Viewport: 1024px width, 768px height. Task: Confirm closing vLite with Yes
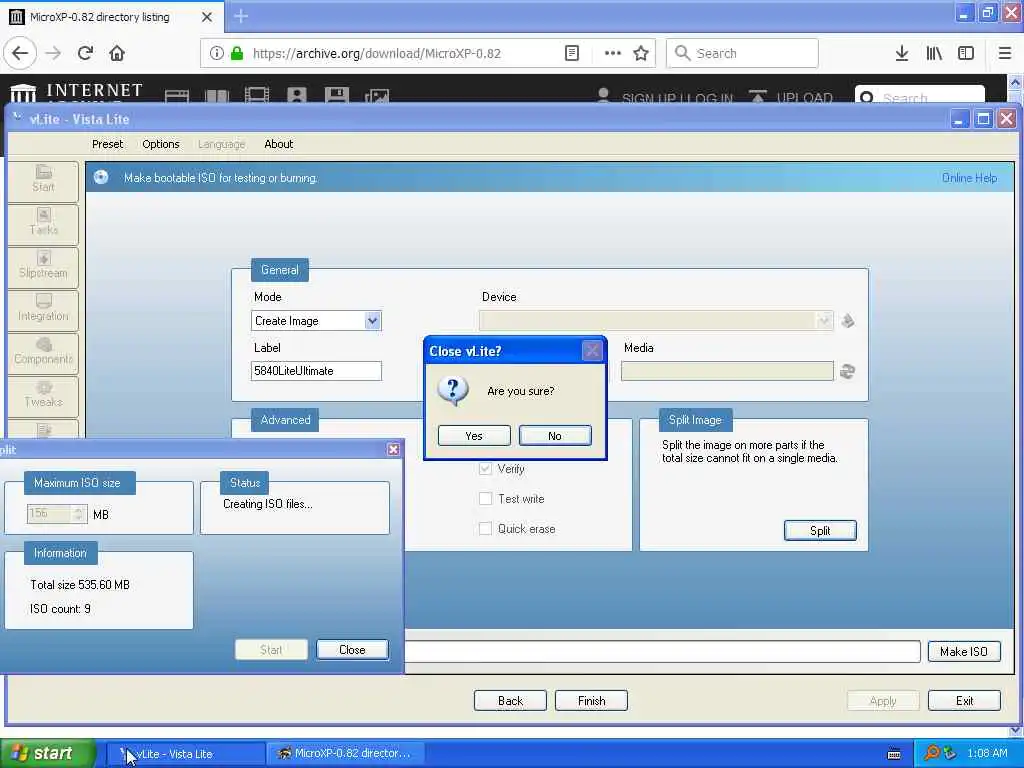(x=474, y=436)
